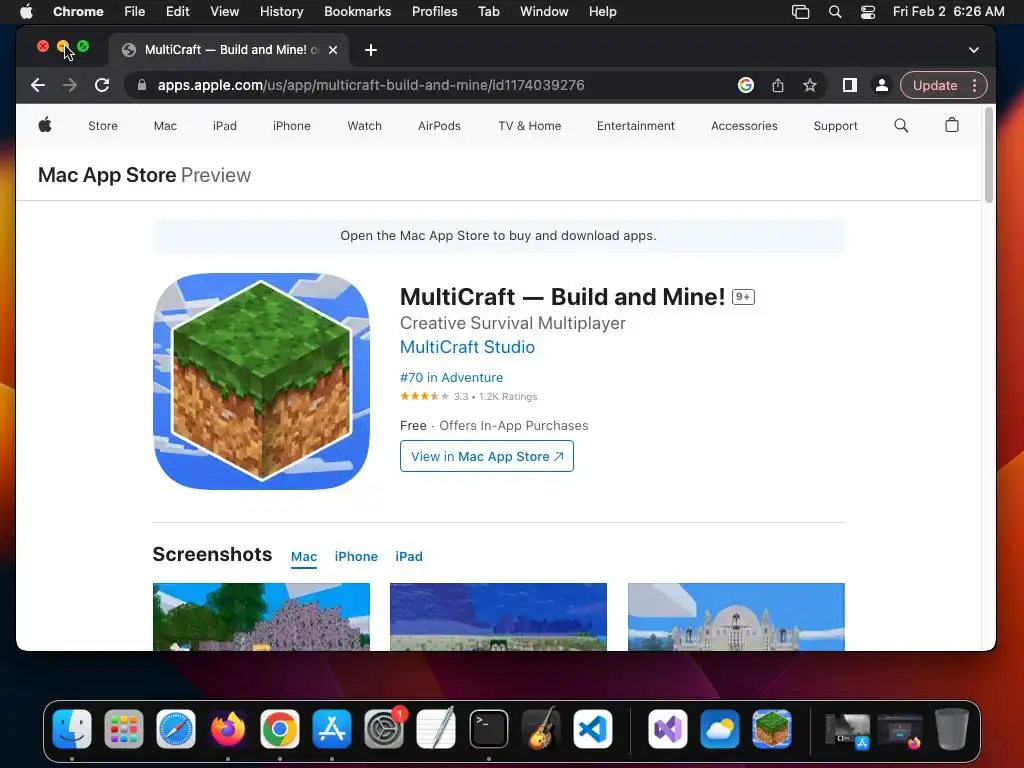
Task: Select the Mac screenshots tab
Action: (x=304, y=556)
